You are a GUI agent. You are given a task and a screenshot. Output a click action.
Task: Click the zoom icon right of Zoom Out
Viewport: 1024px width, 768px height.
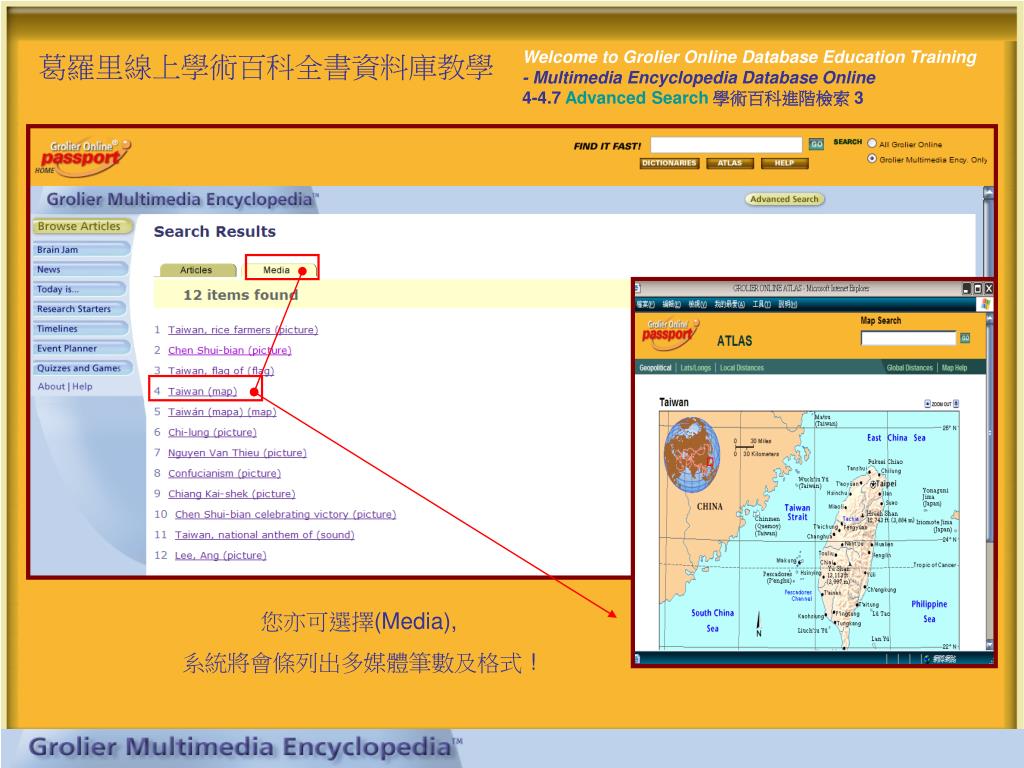coord(956,404)
